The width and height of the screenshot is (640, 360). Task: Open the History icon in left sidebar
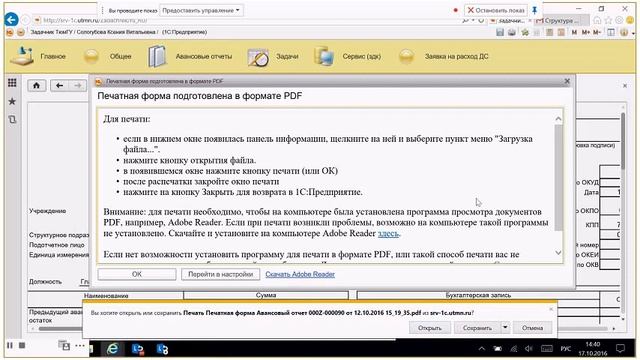coord(12,119)
